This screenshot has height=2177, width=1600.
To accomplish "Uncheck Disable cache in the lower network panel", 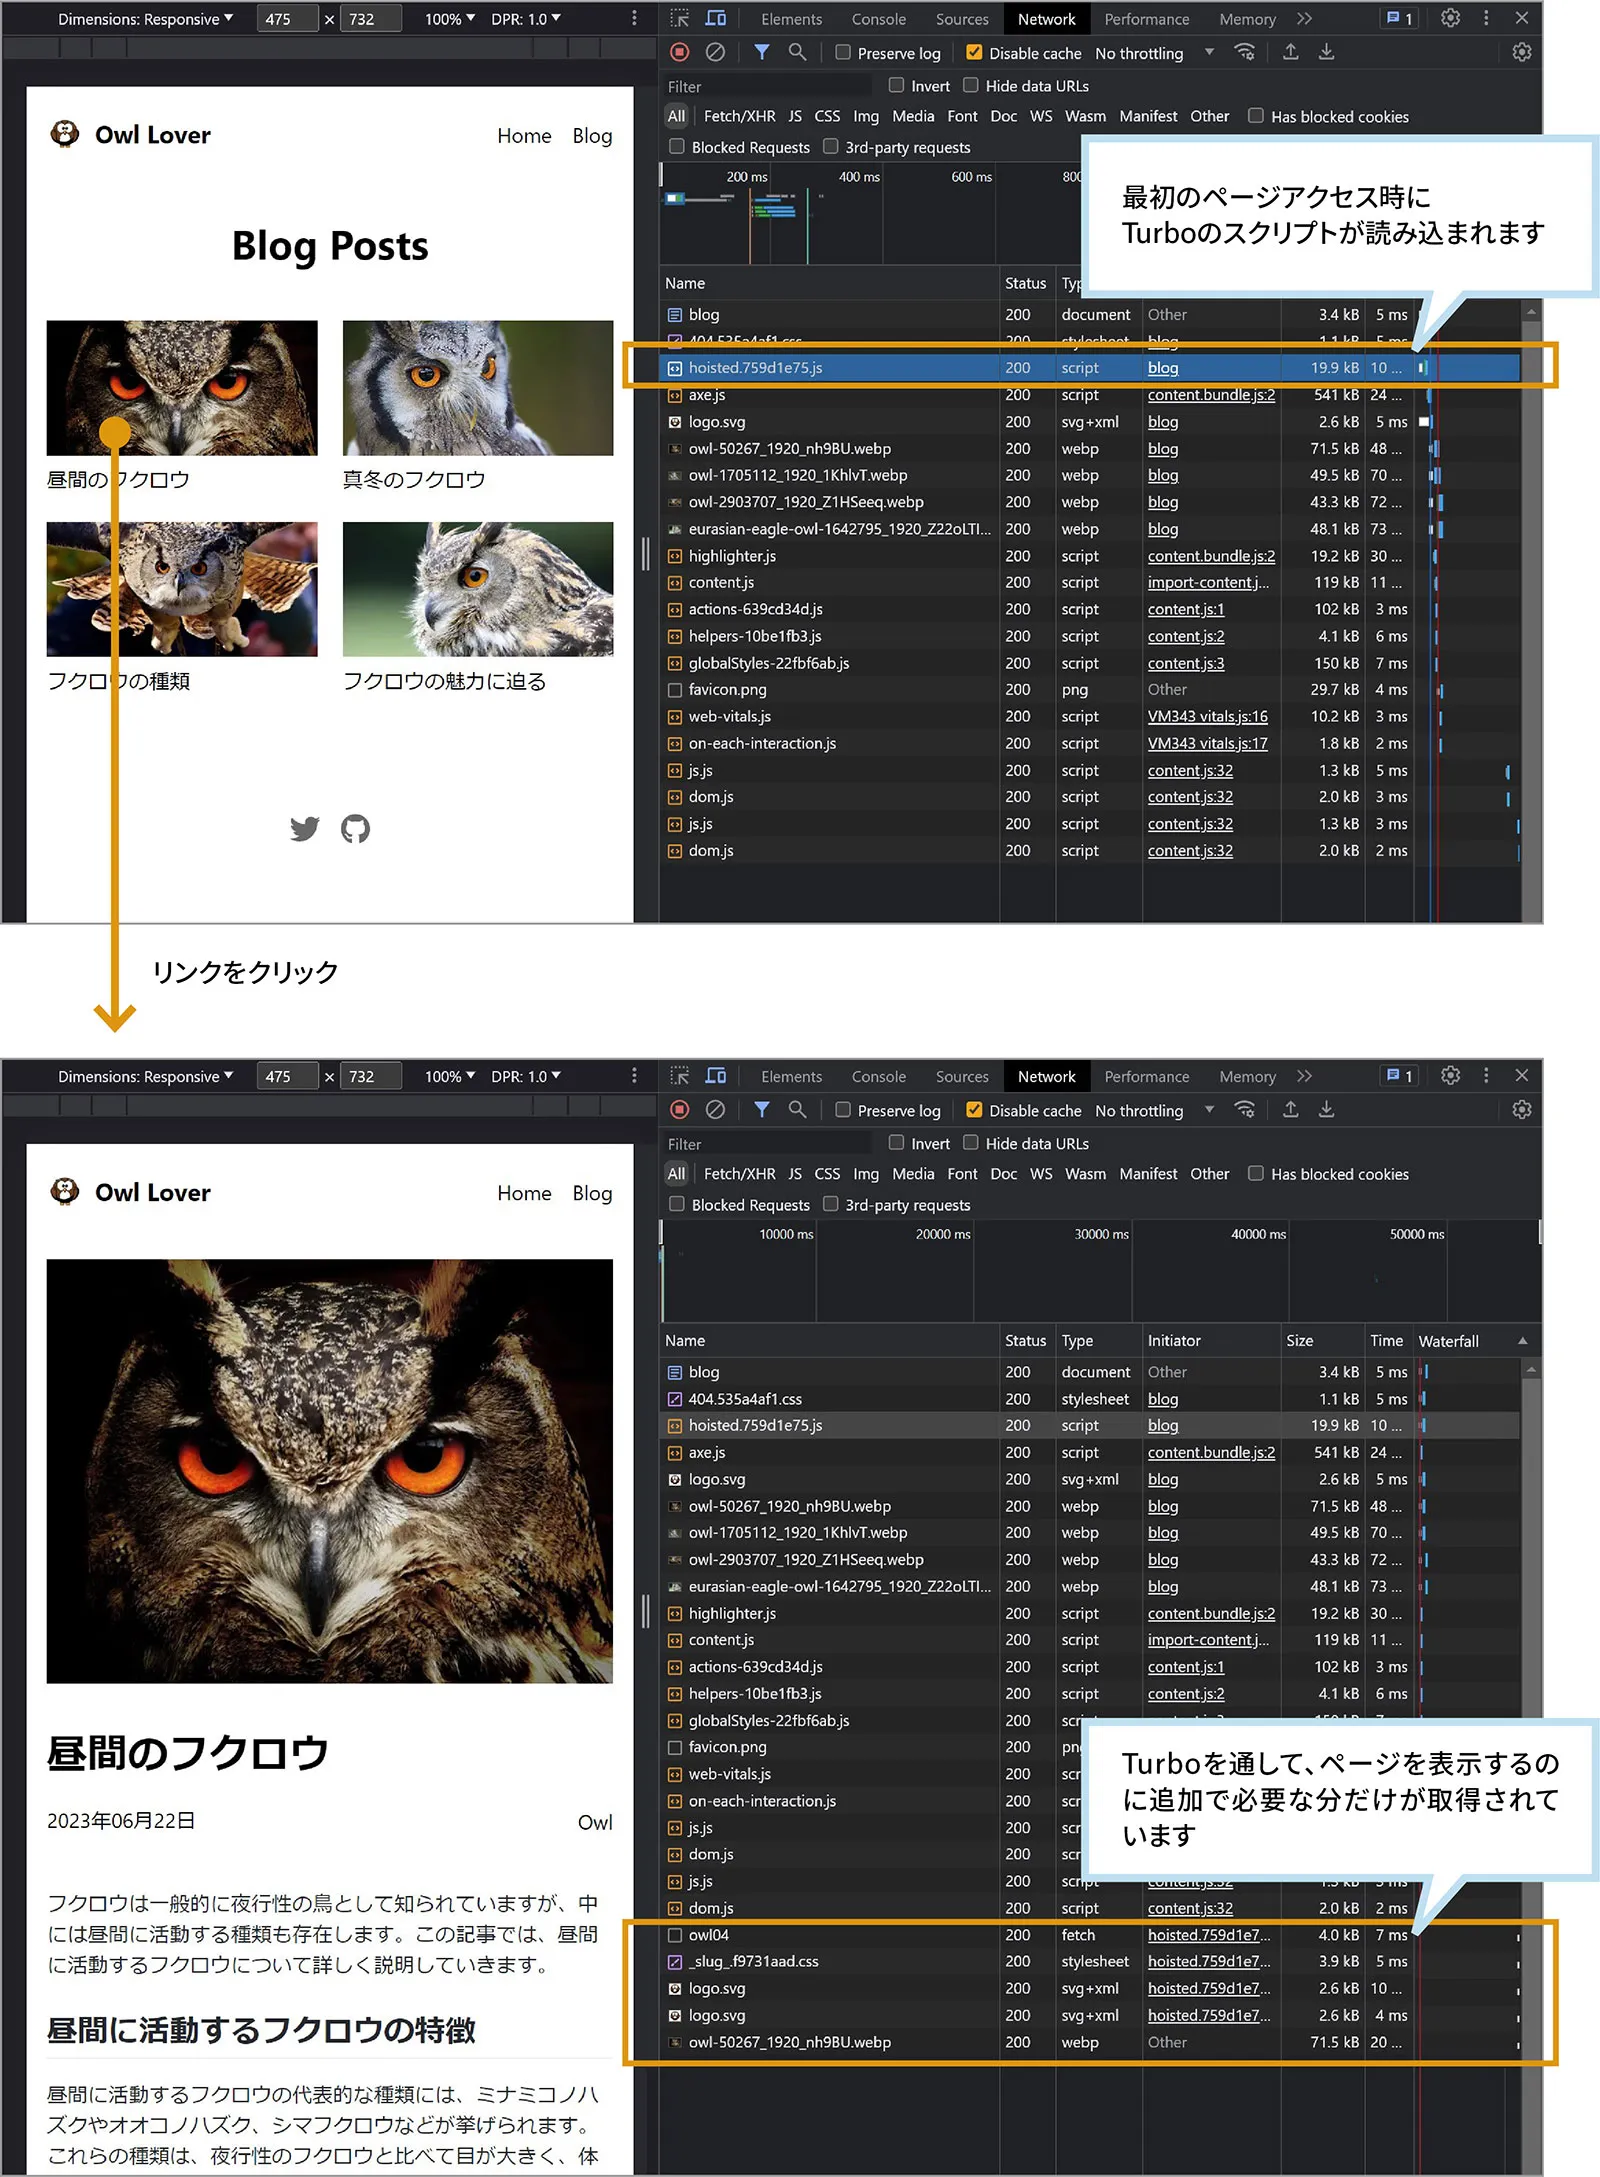I will pyautogui.click(x=974, y=1110).
